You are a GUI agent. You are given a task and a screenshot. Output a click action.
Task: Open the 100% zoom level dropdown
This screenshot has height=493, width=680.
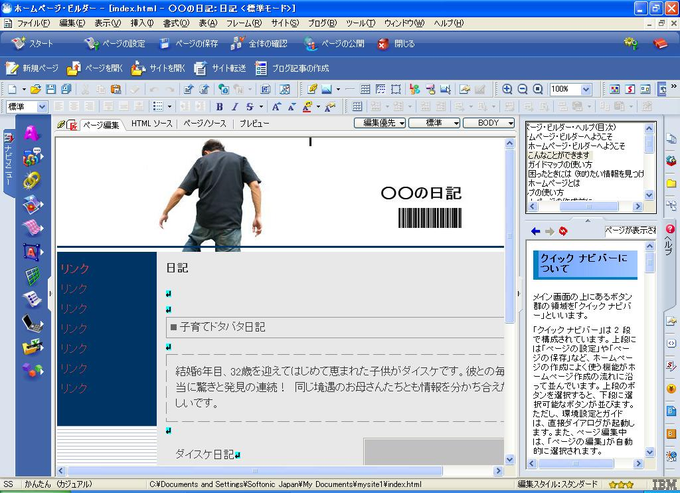click(x=586, y=89)
